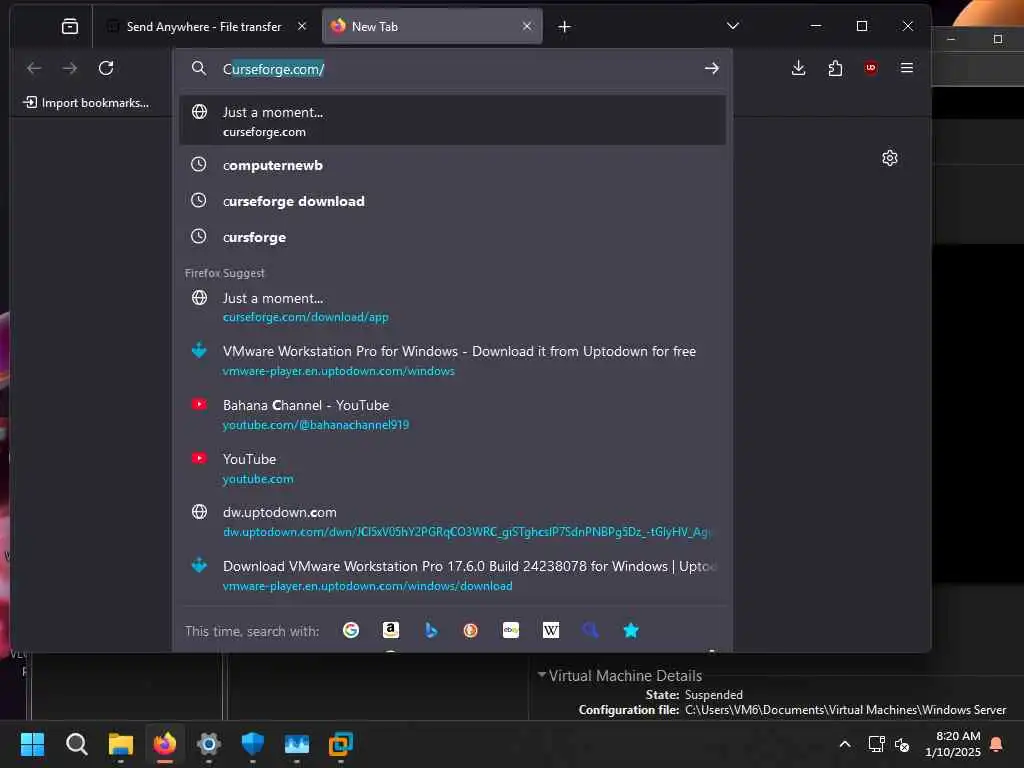Open Firefox View tab manager icon
The image size is (1024, 768).
(70, 27)
